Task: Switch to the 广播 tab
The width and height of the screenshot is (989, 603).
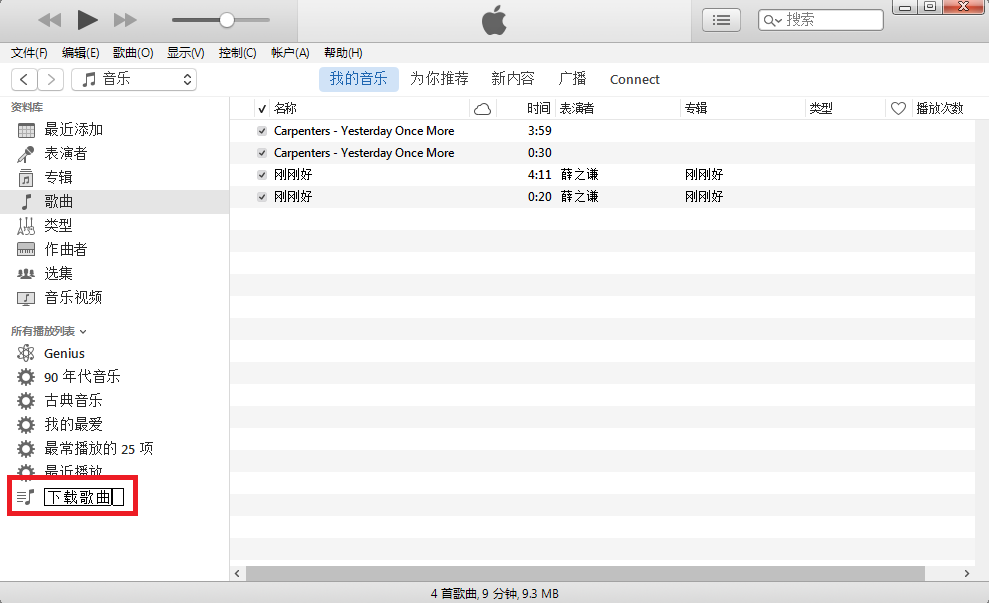Action: [572, 79]
